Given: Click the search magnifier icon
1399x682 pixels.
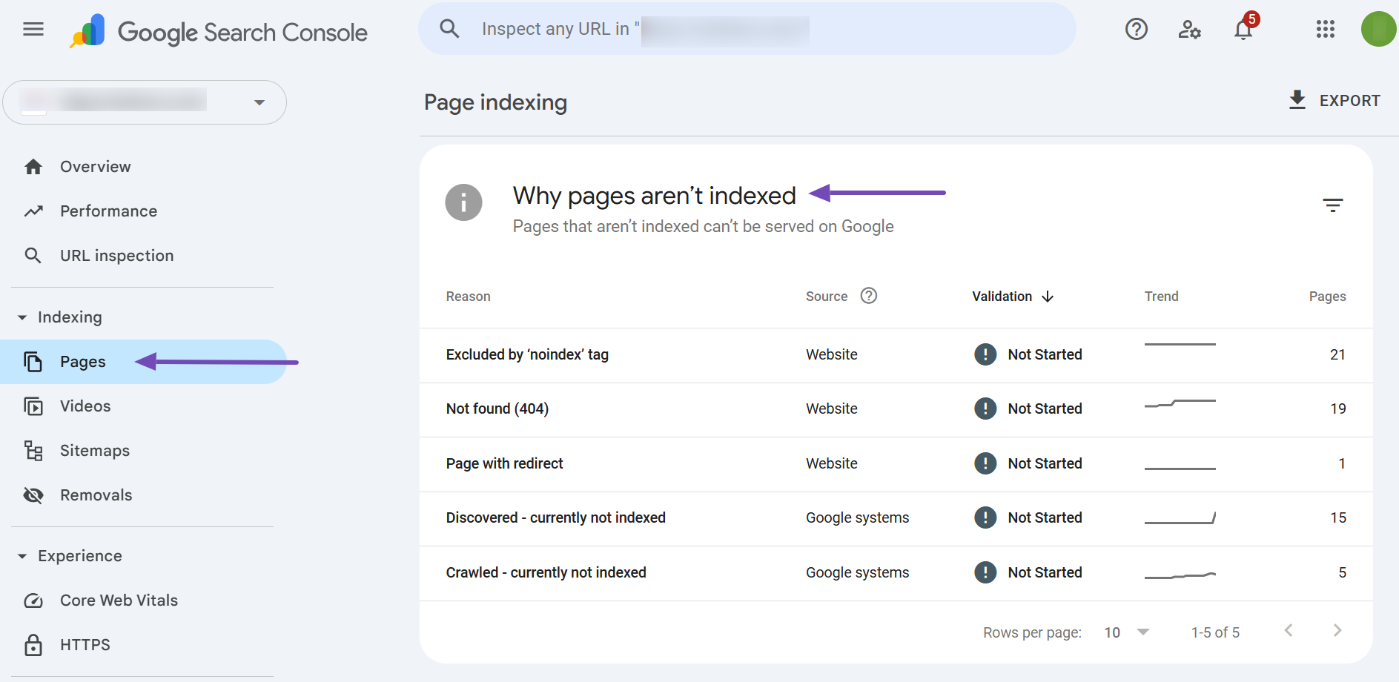Looking at the screenshot, I should 450,29.
